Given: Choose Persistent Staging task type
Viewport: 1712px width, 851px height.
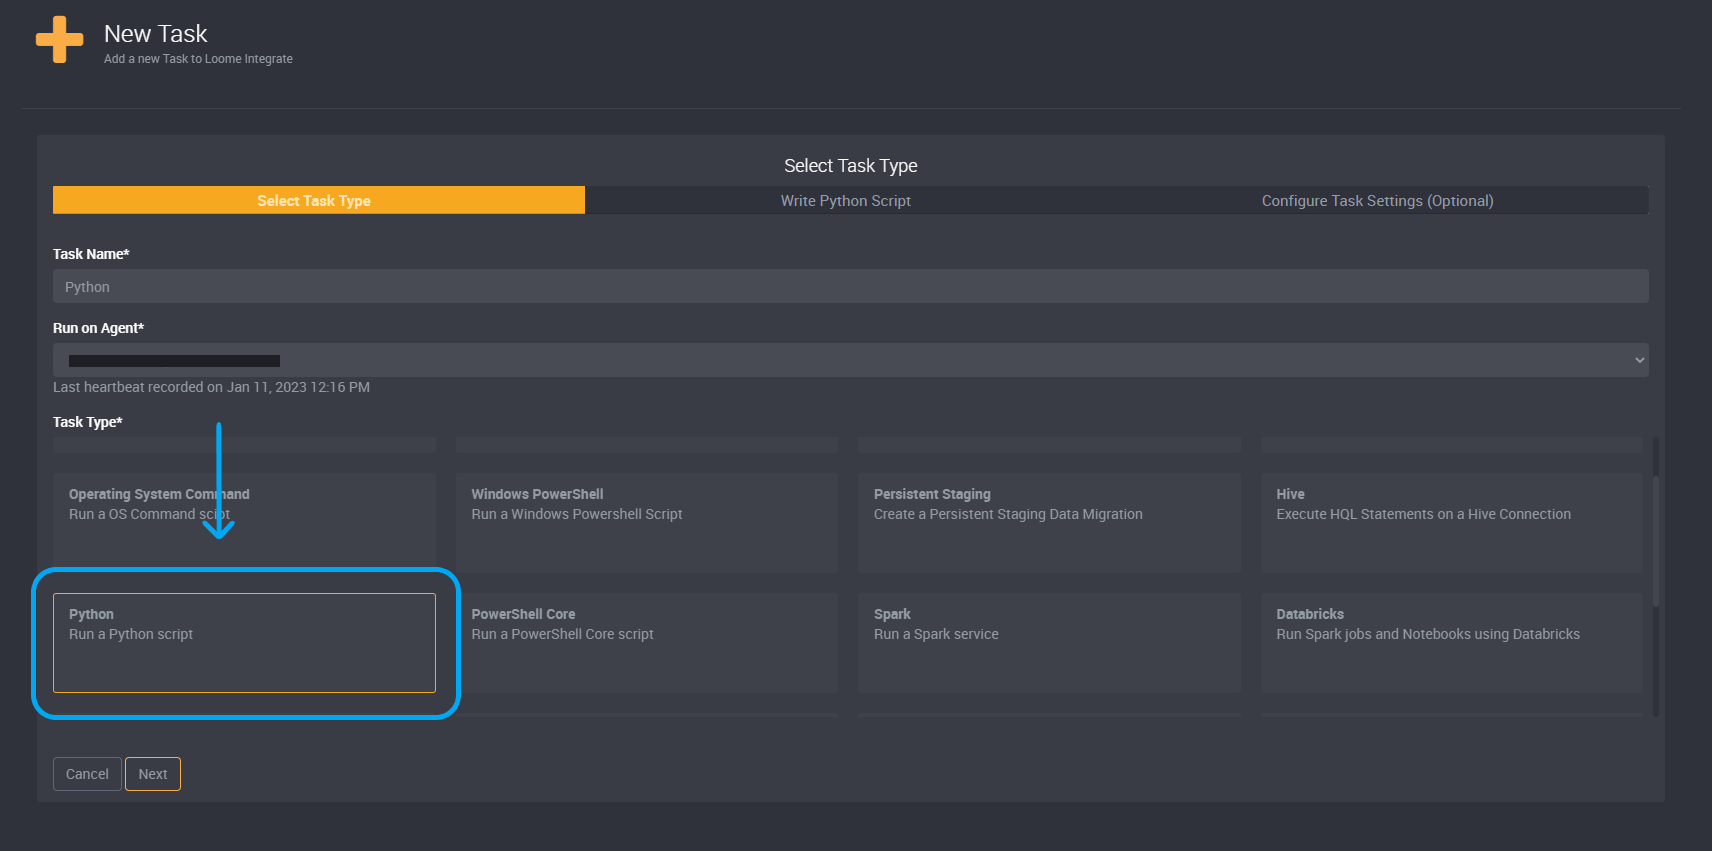Looking at the screenshot, I should click(1049, 523).
